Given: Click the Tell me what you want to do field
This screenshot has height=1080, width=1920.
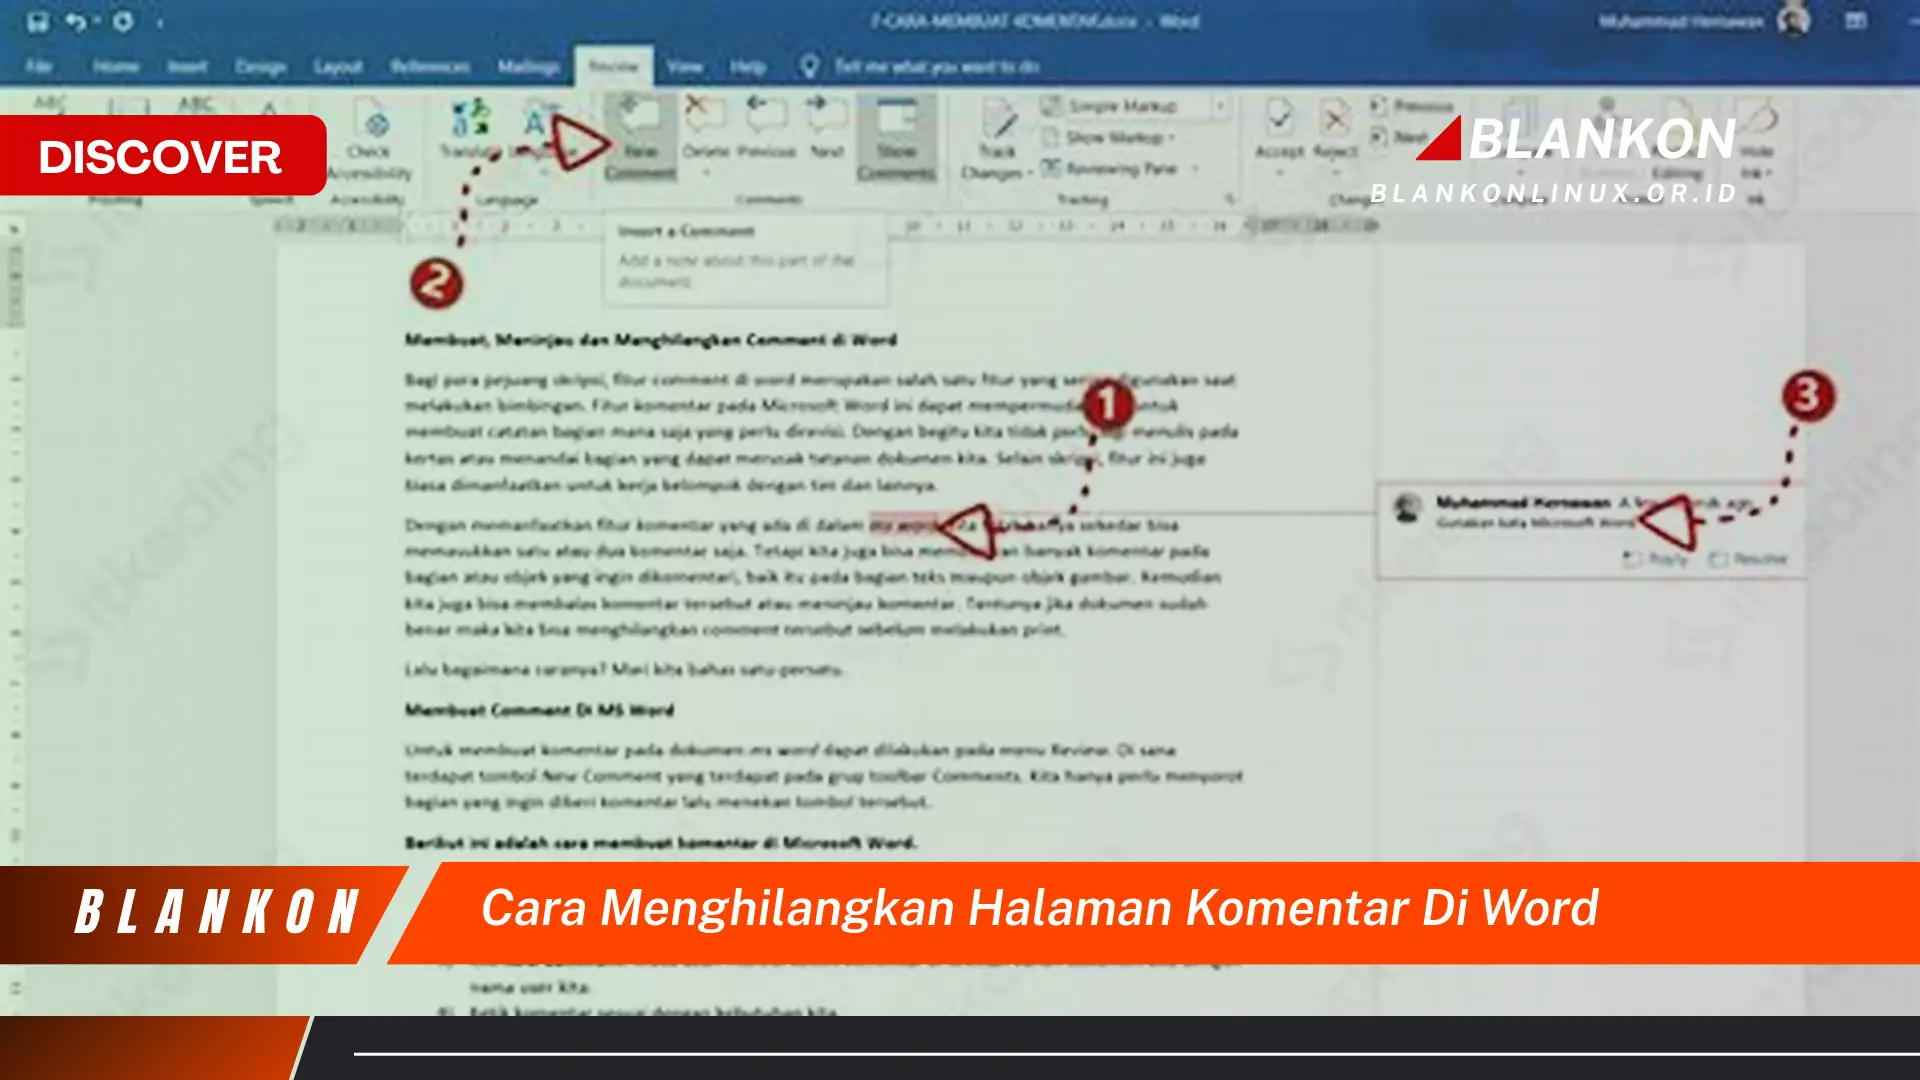Looking at the screenshot, I should (x=937, y=66).
